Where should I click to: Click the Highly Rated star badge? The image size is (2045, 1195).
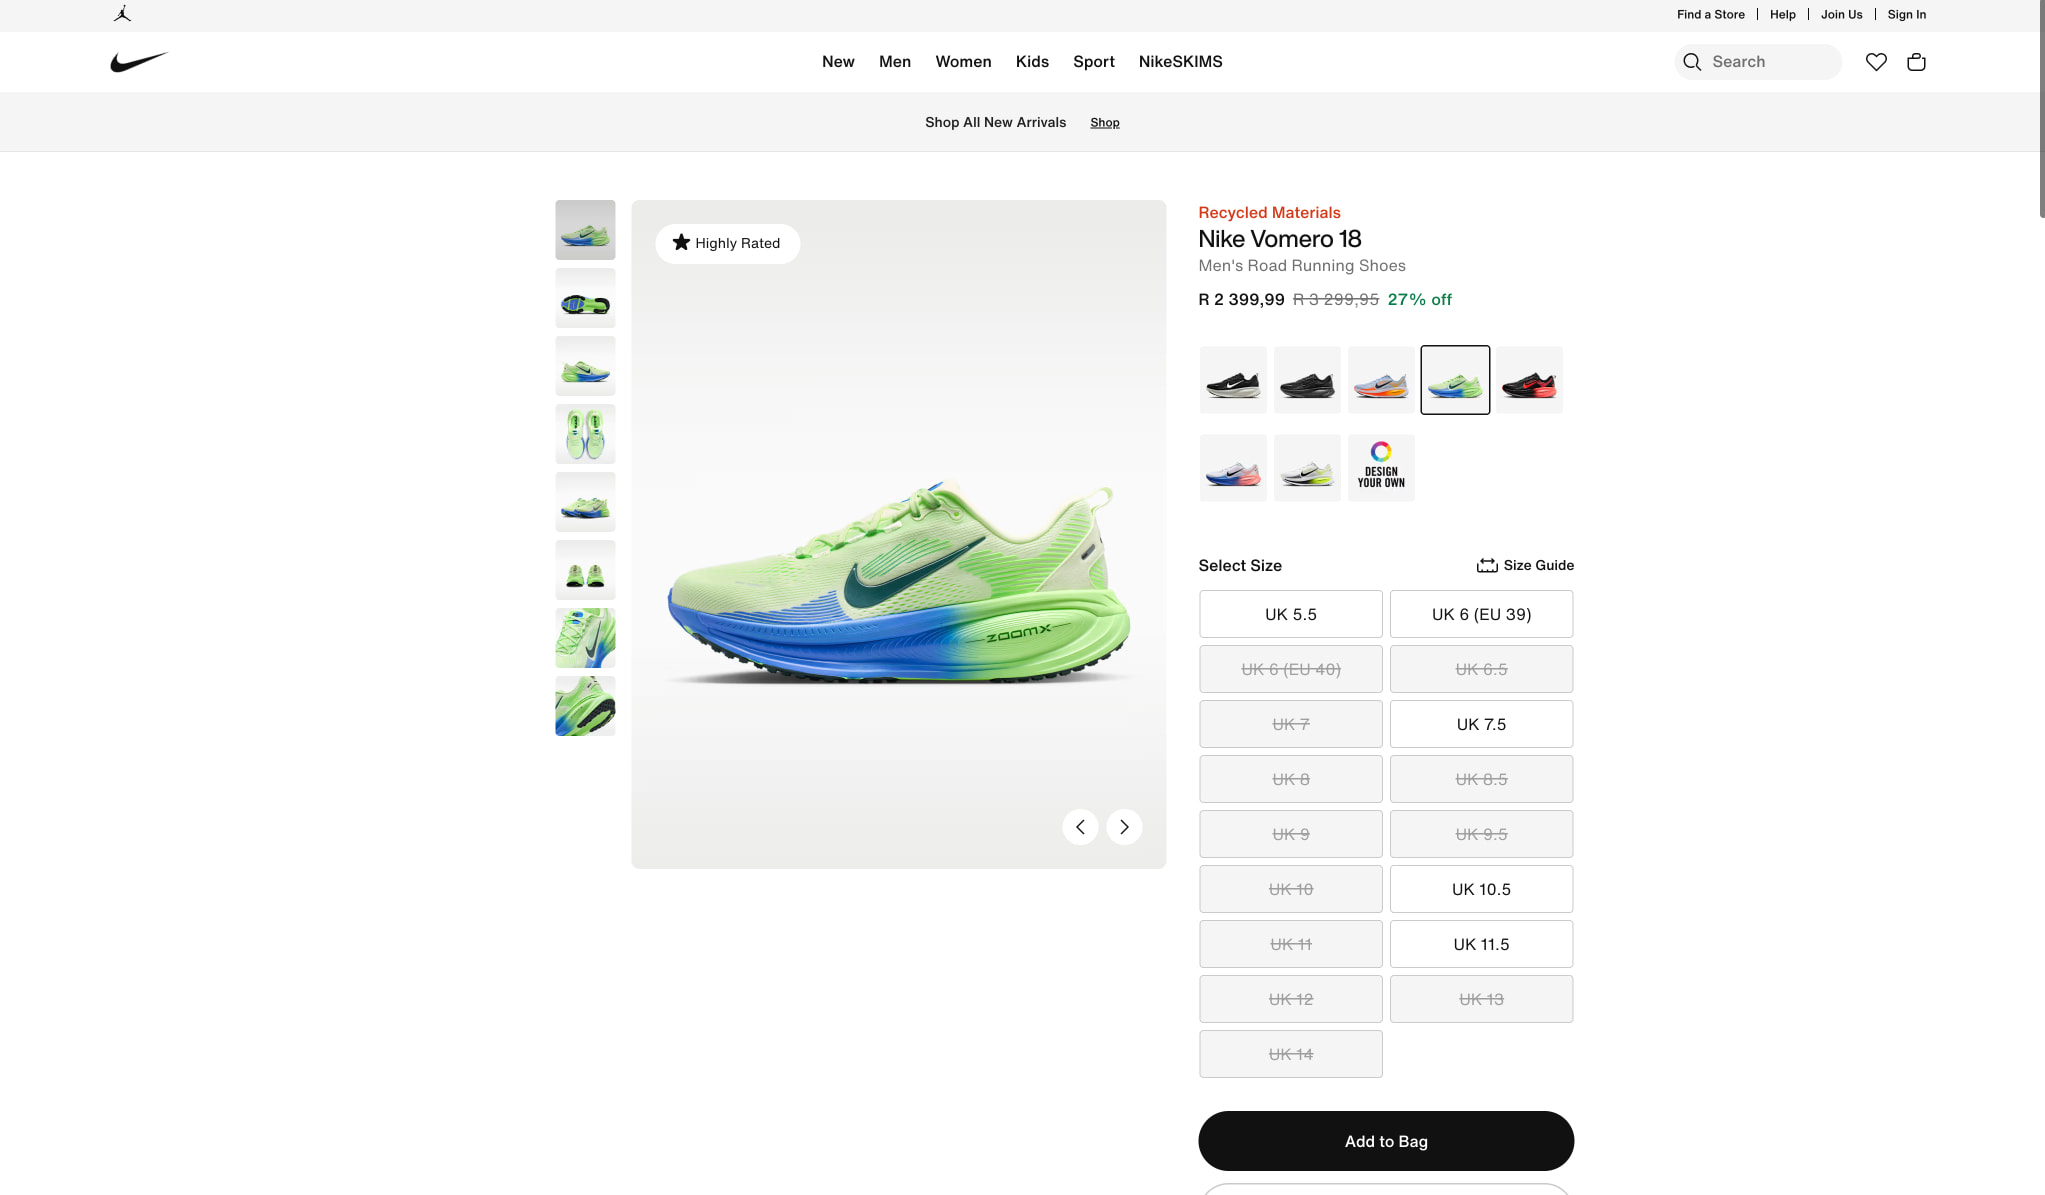pyautogui.click(x=727, y=243)
